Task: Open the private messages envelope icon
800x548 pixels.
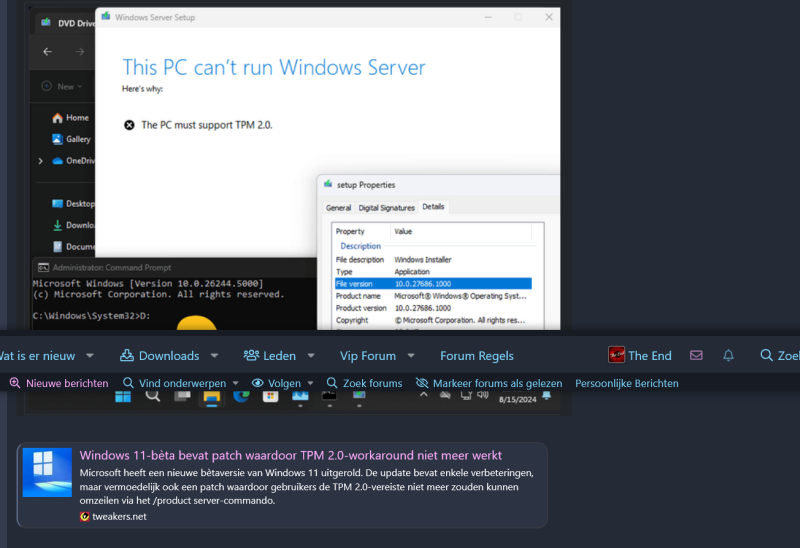Action: click(x=696, y=355)
